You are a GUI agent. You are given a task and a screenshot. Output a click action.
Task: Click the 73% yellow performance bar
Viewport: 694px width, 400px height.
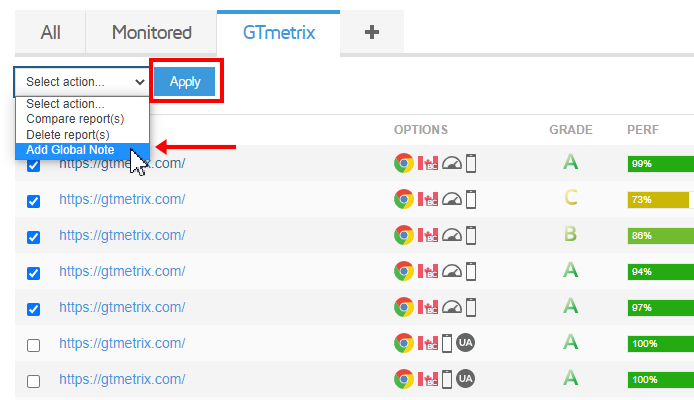[659, 200]
